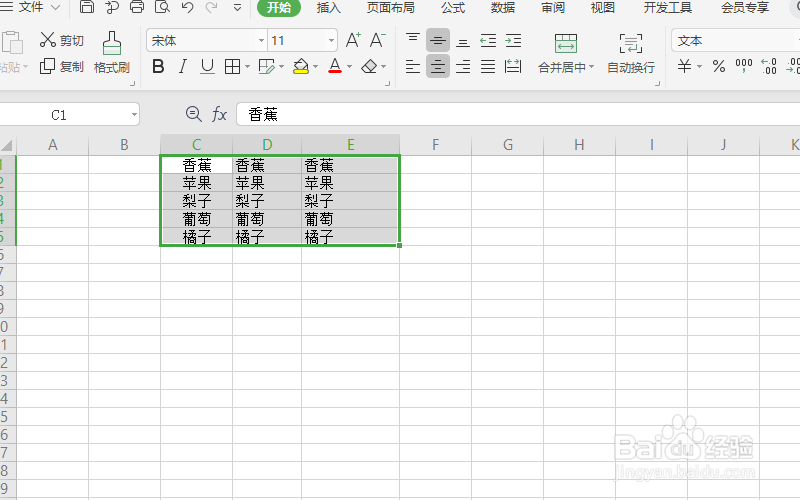Image resolution: width=800 pixels, height=500 pixels.
Task: Enable 自动换行 wrap text
Action: 631,53
